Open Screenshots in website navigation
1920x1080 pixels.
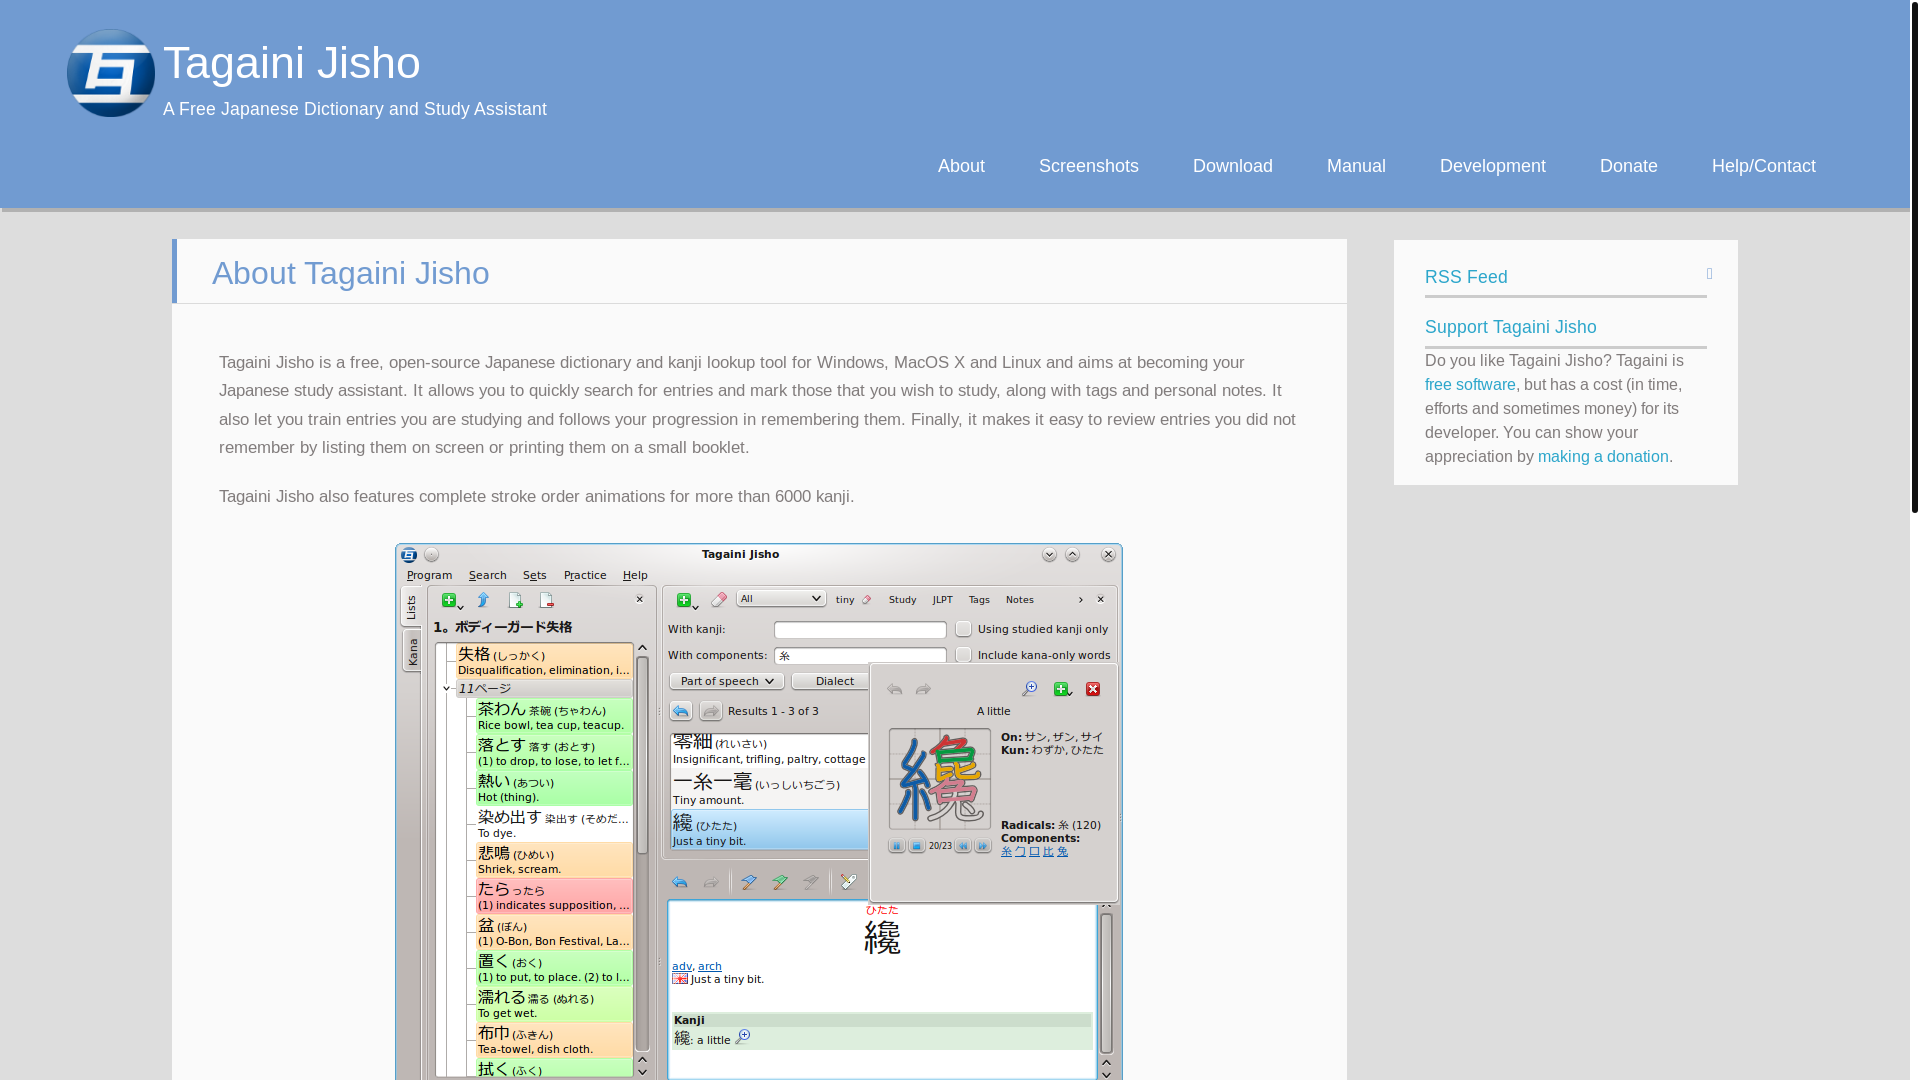click(1089, 166)
